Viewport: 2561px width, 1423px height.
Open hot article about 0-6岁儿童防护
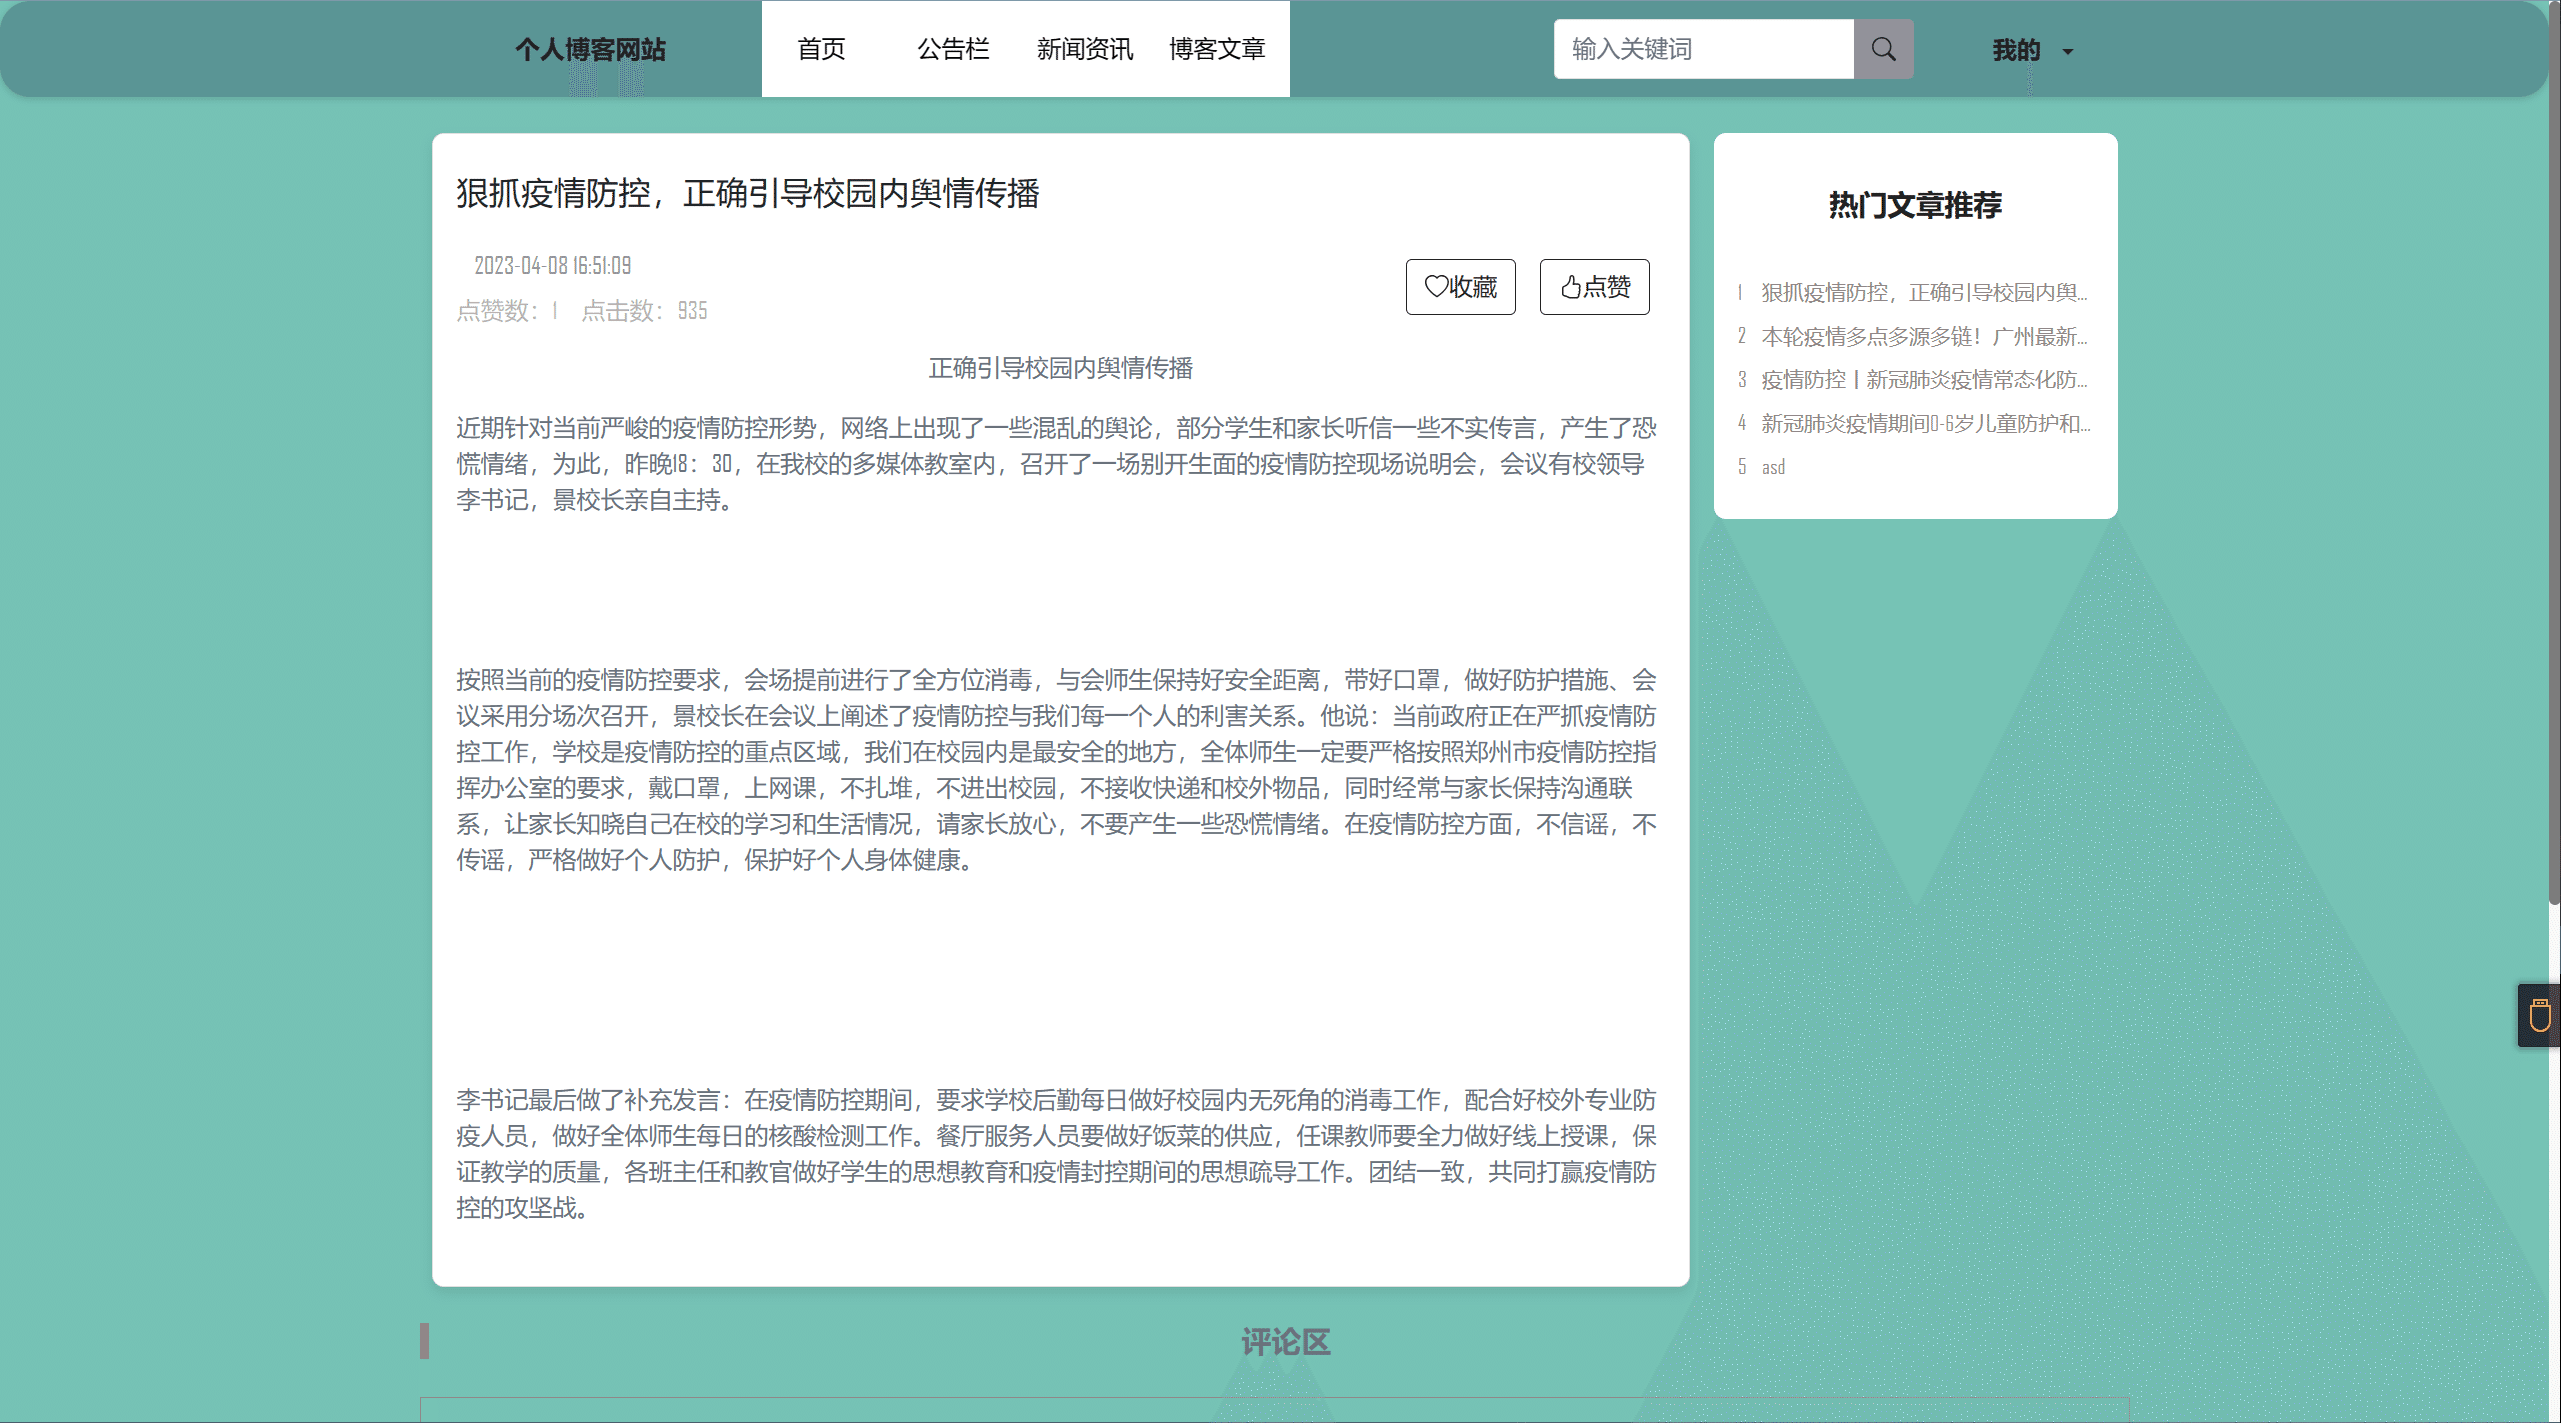tap(1925, 424)
